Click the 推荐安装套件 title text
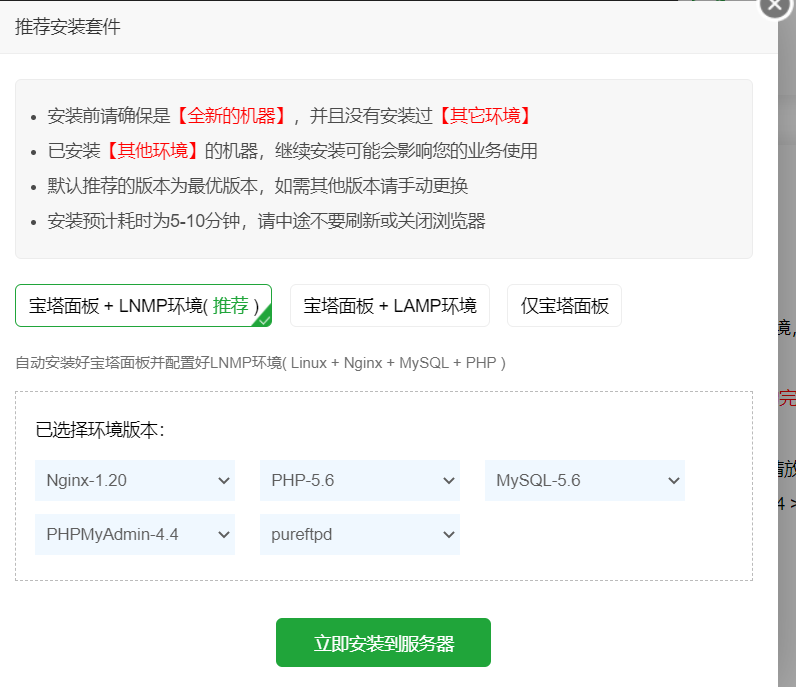This screenshot has height=687, width=796. (68, 27)
